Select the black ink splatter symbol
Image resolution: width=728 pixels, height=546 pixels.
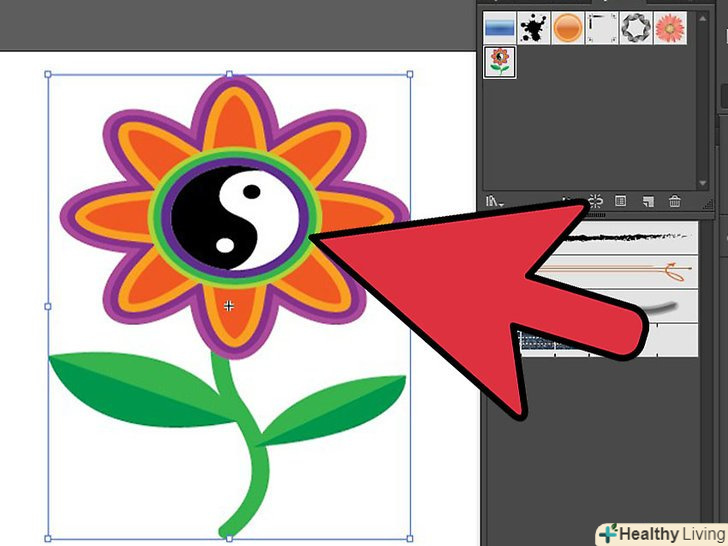(533, 27)
